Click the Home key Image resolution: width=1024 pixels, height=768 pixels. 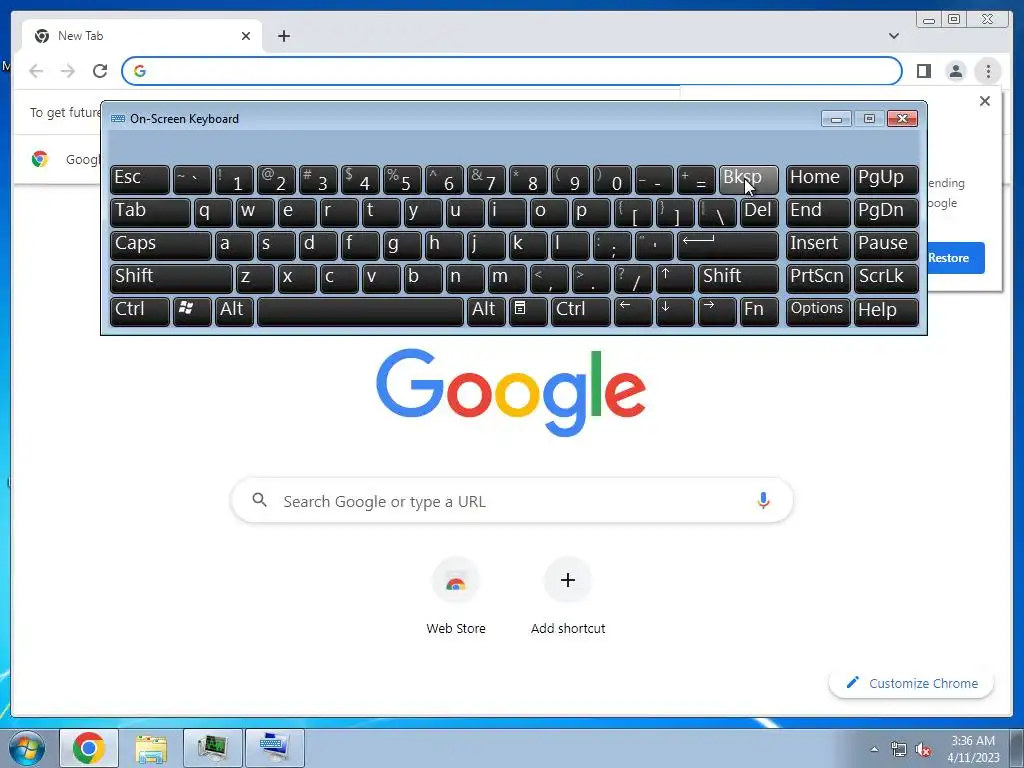(x=818, y=180)
